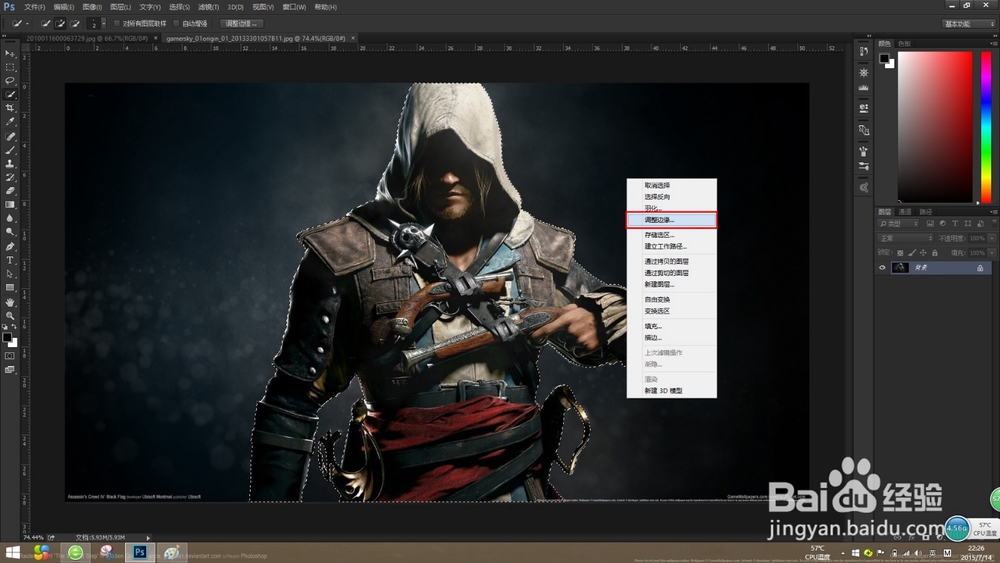This screenshot has height=563, width=1000.
Task: Enable 对所有图层取样 checkbox
Action: tap(117, 24)
